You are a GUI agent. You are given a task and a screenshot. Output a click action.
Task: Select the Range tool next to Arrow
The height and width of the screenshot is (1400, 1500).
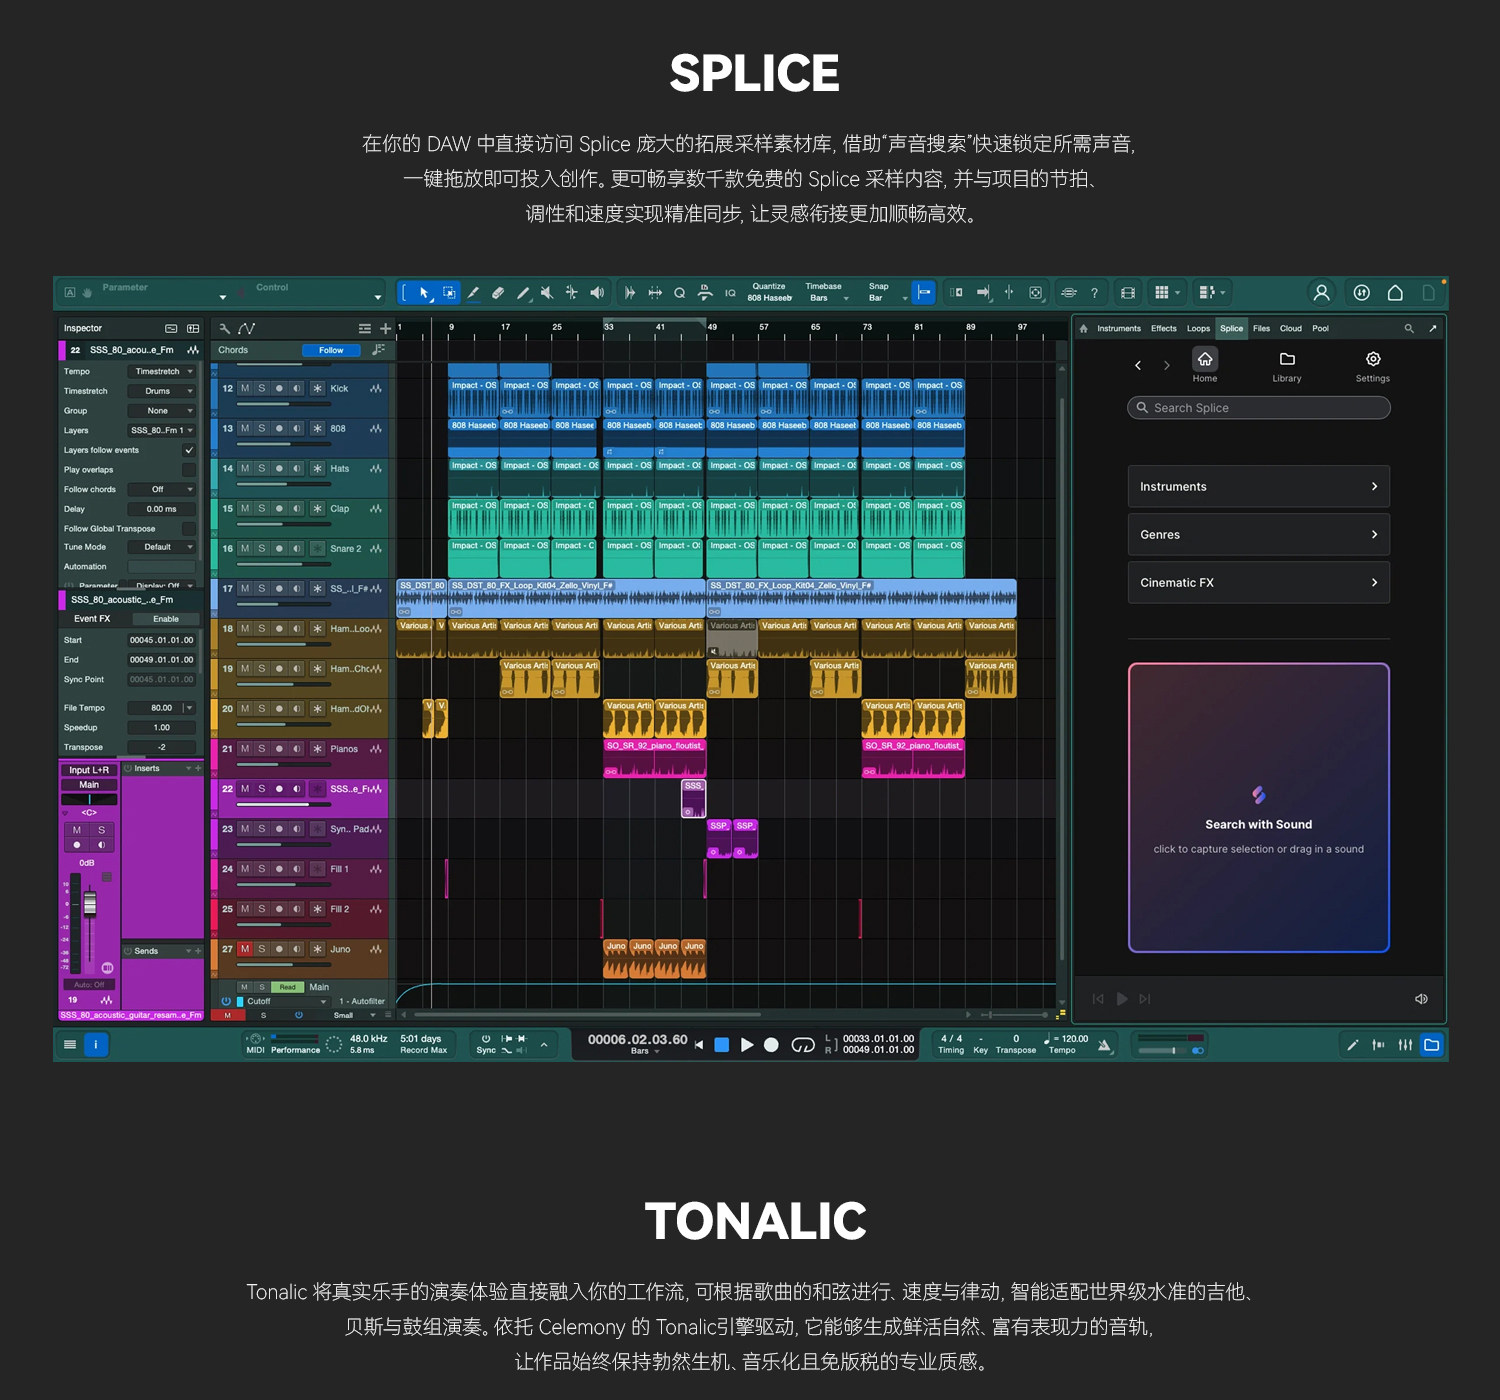pos(449,293)
